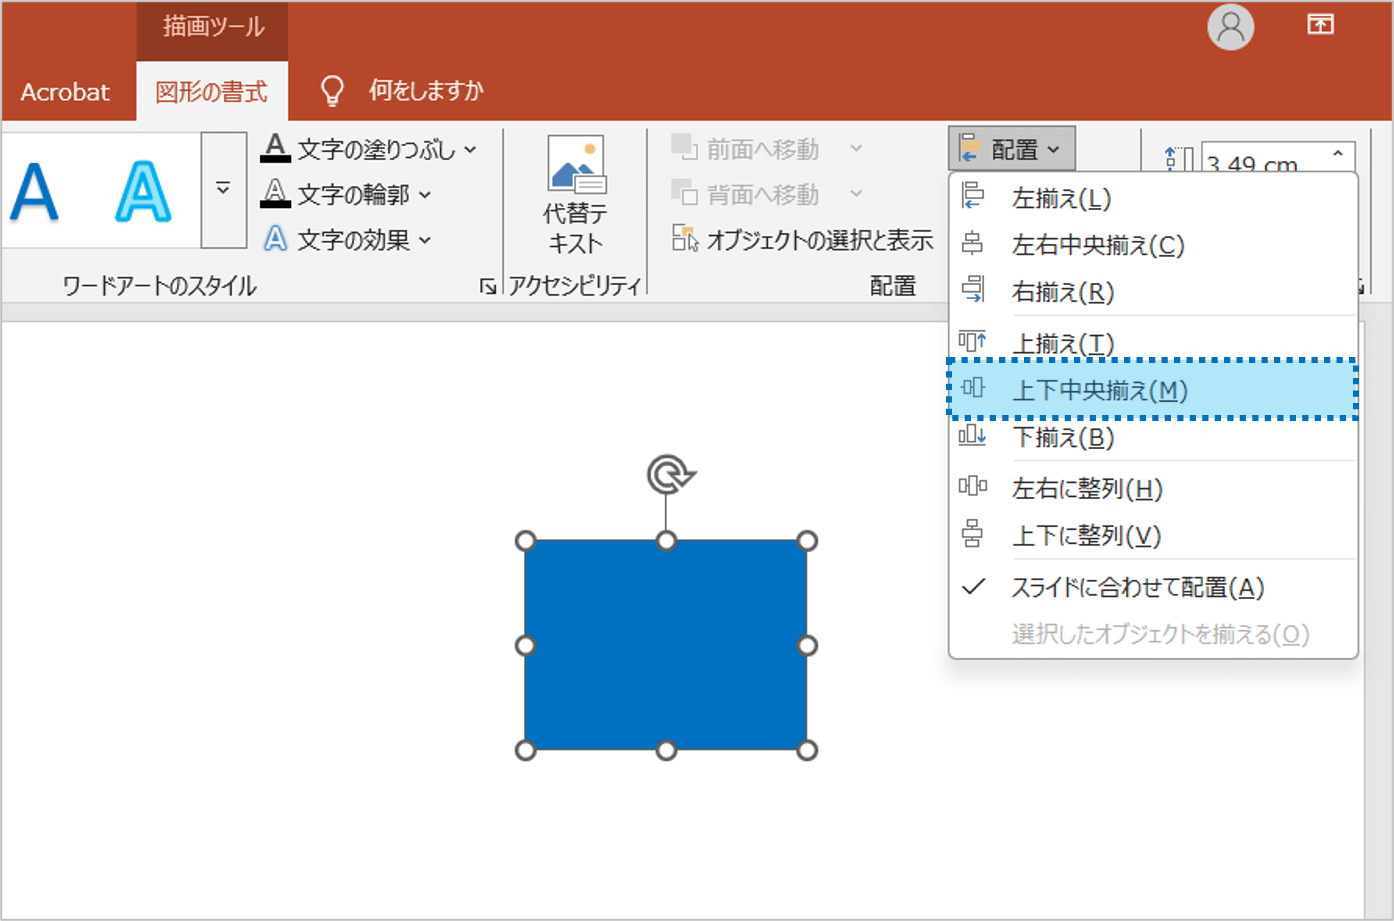Click the text outline letter A icon
Viewport: 1394px width, 921px height.
pyautogui.click(x=275, y=193)
